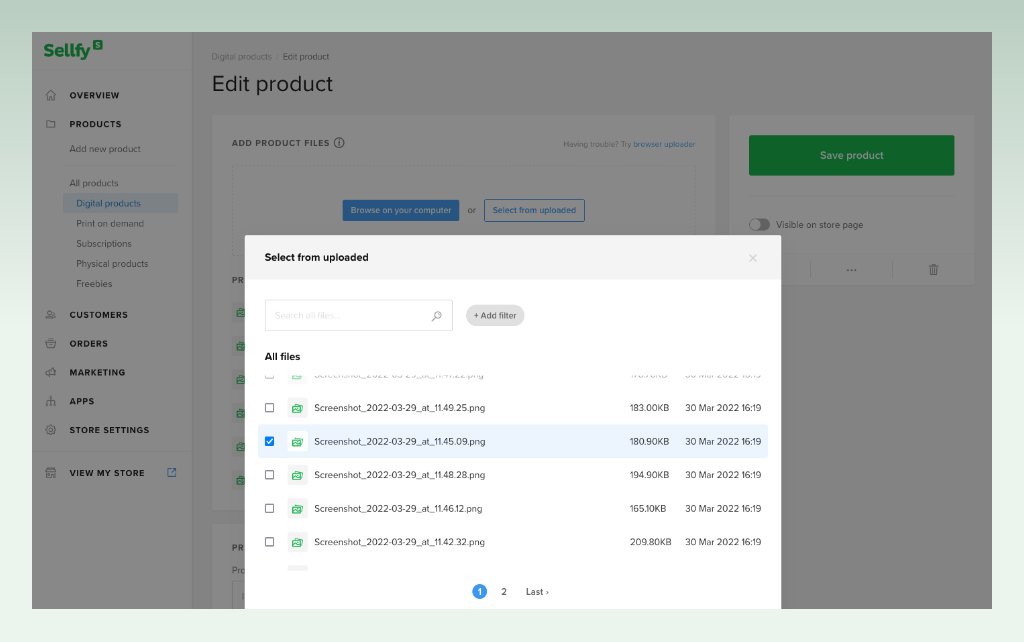
Task: Check the box for Screenshot_2022-03-29_at_11.48.28.png
Action: (x=270, y=475)
